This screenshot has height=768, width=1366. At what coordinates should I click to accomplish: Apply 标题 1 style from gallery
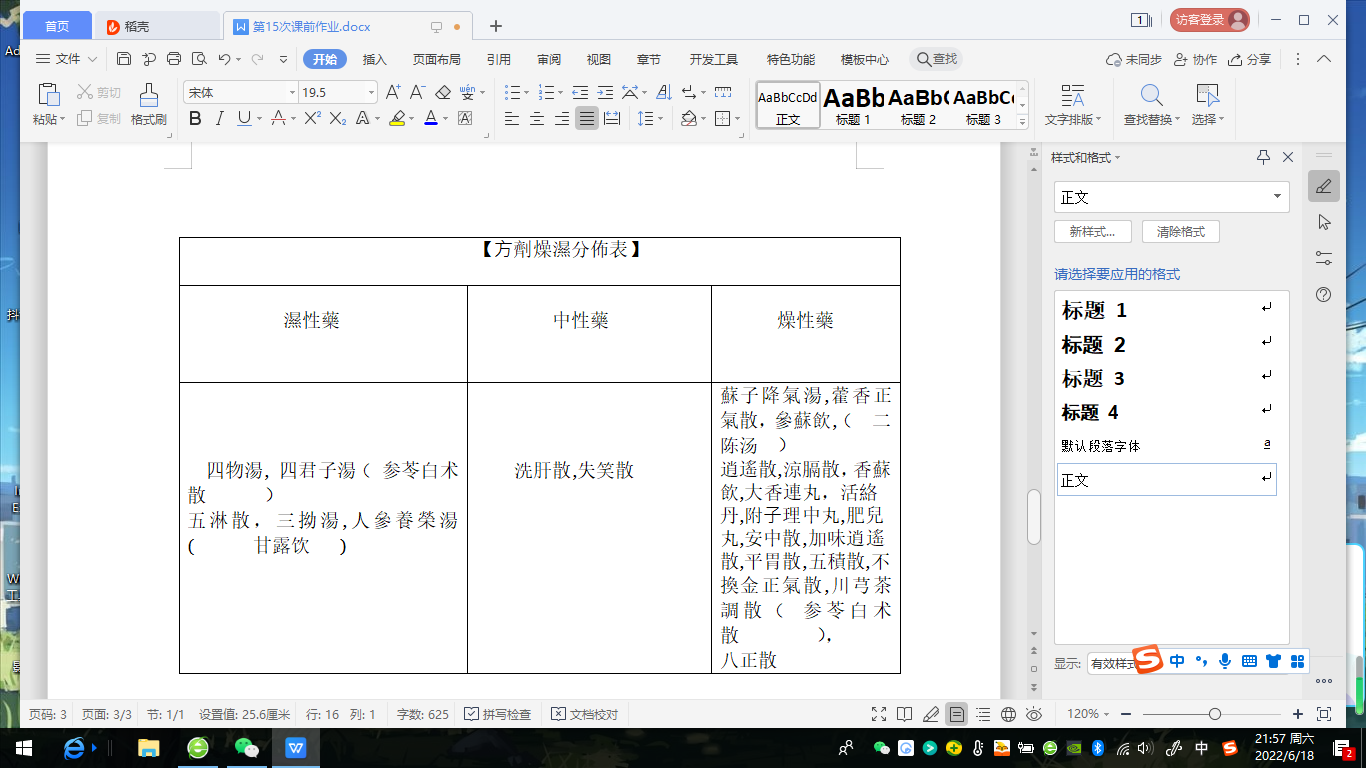(x=853, y=106)
